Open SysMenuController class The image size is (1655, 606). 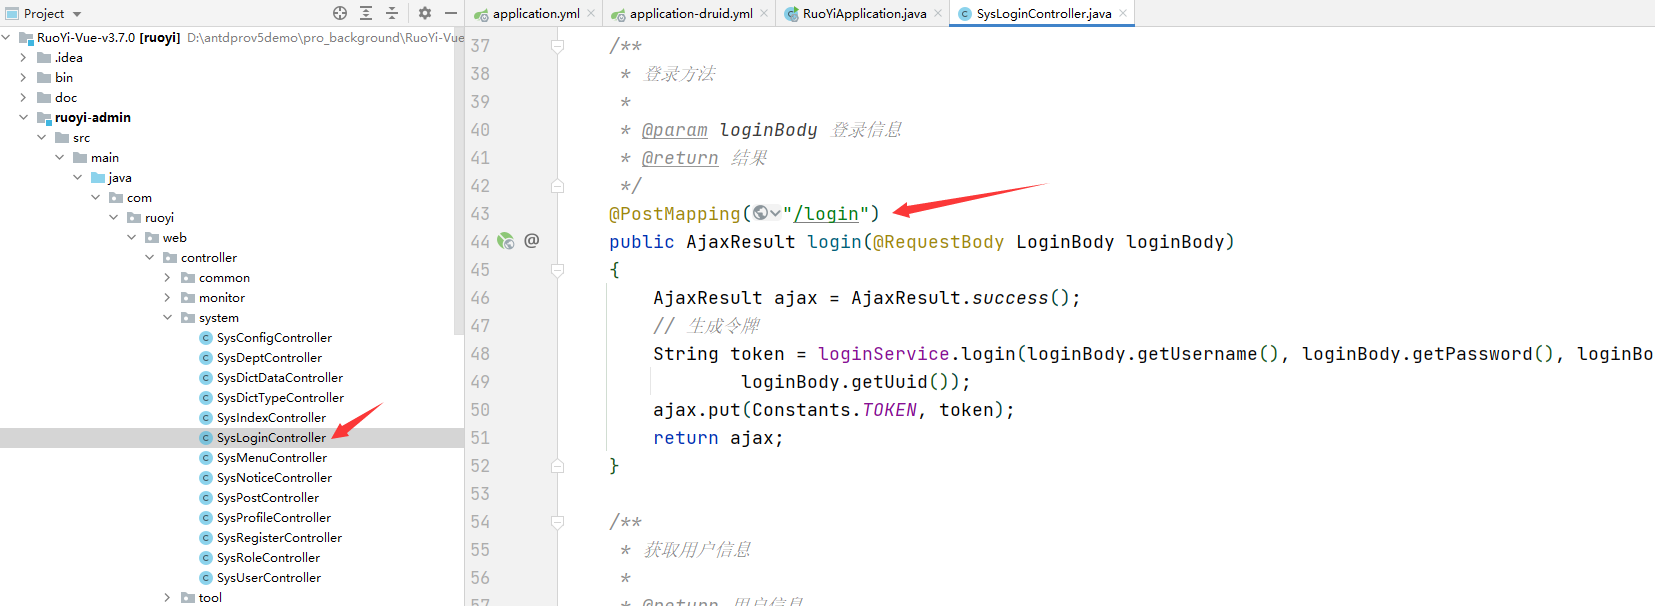272,457
